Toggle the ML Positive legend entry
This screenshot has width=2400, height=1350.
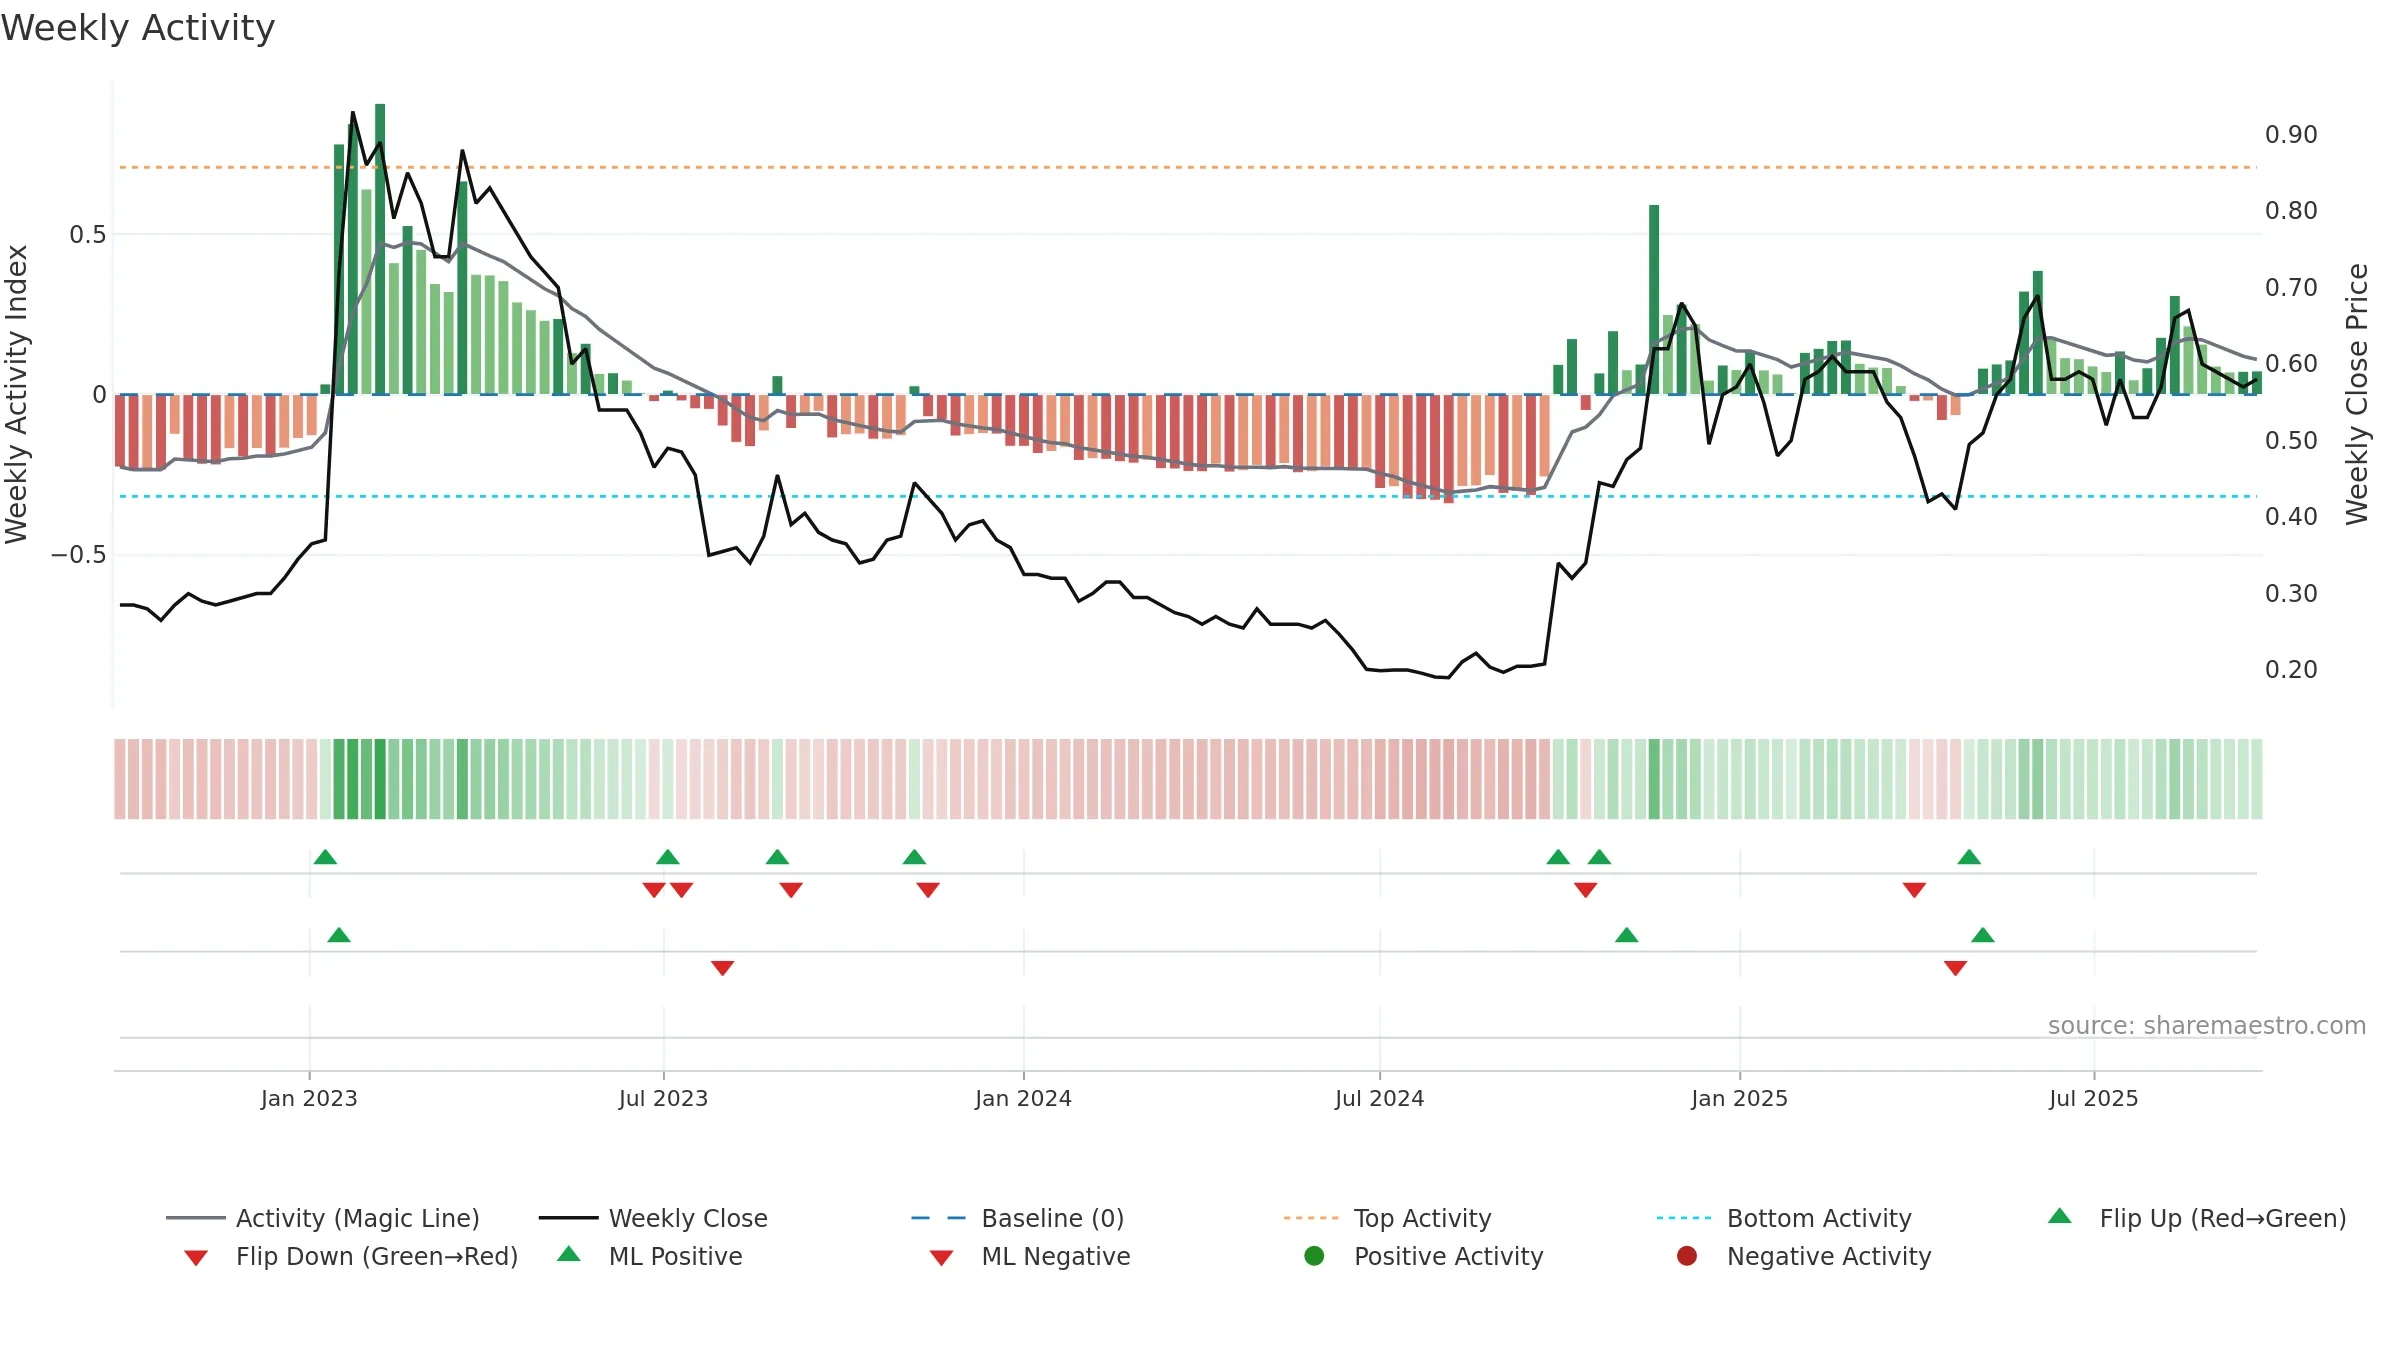click(650, 1256)
